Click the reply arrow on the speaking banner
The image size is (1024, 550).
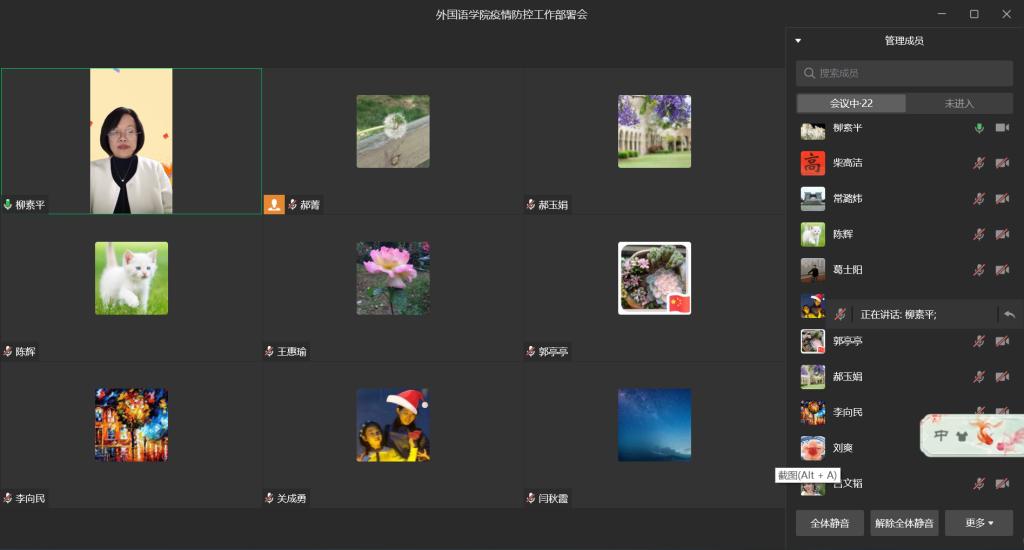1009,314
